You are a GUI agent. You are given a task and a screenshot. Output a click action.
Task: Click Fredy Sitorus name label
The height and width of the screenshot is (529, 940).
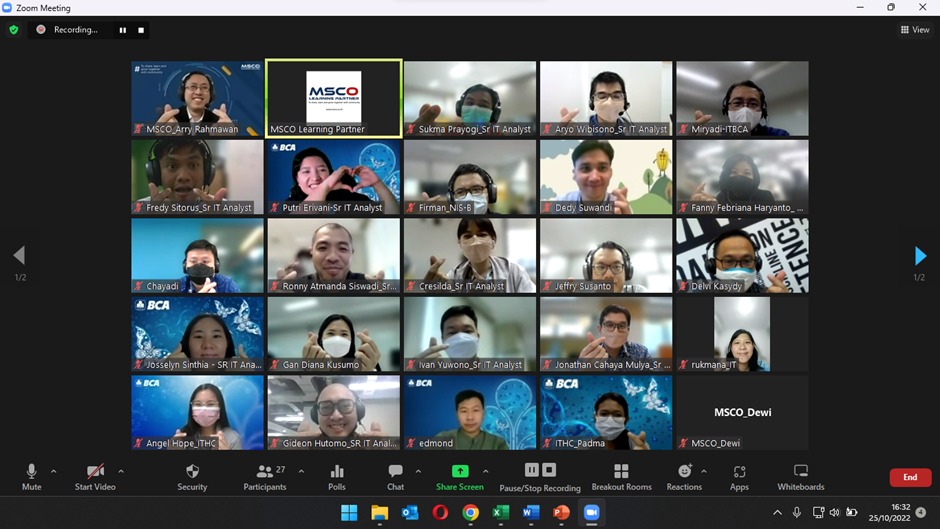pyautogui.click(x=199, y=208)
